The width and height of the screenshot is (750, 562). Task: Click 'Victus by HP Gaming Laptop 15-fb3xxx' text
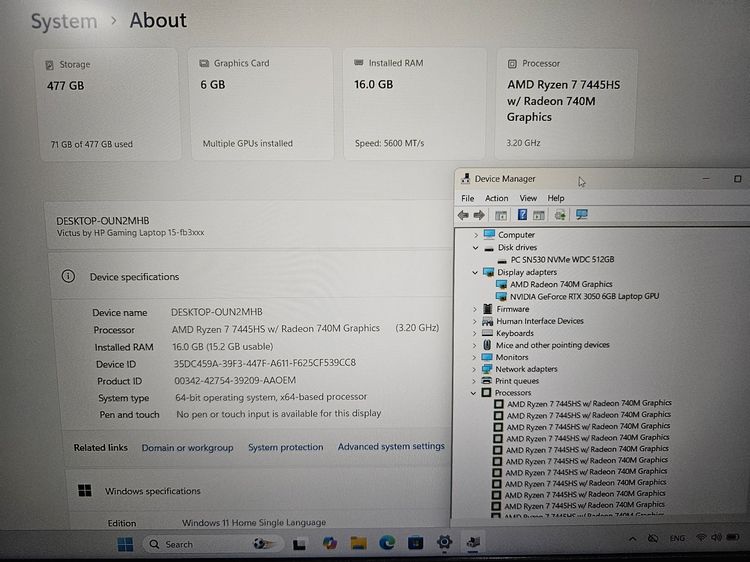(131, 233)
